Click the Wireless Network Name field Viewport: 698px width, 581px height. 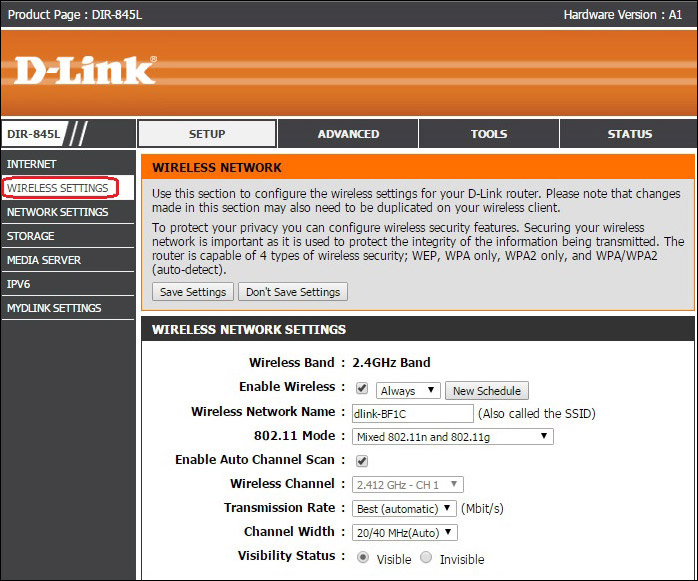412,413
